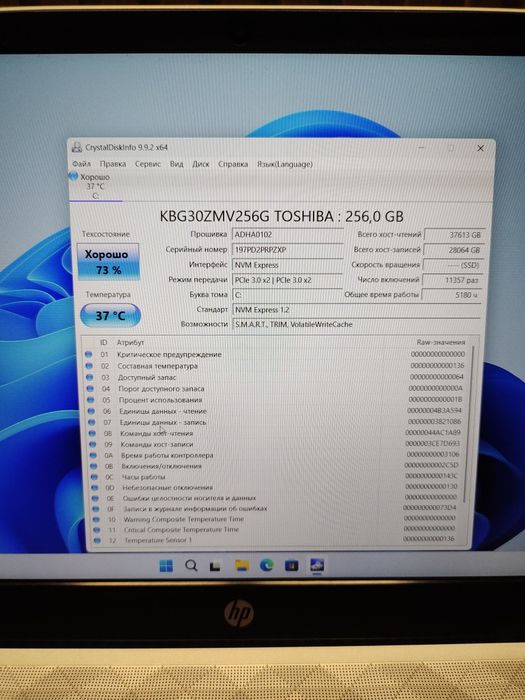Click the power-on count value 11357 раз

point(452,280)
